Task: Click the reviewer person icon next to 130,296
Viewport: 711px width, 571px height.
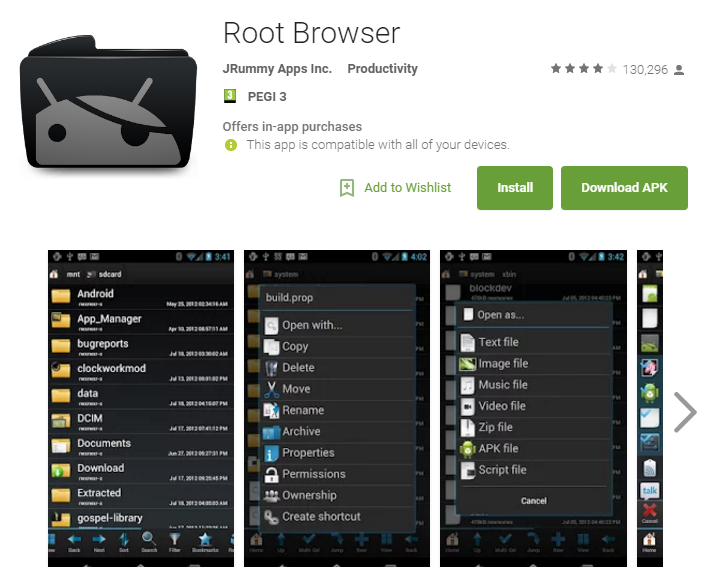Action: [x=679, y=70]
